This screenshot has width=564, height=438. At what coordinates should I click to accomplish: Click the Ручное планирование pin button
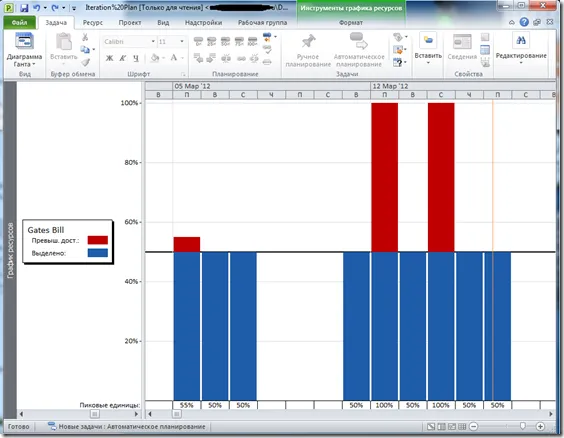pyautogui.click(x=308, y=50)
